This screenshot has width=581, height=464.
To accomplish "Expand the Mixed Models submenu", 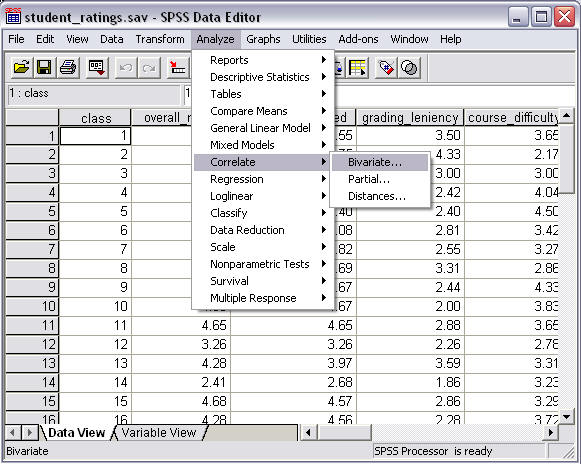I will 262,145.
